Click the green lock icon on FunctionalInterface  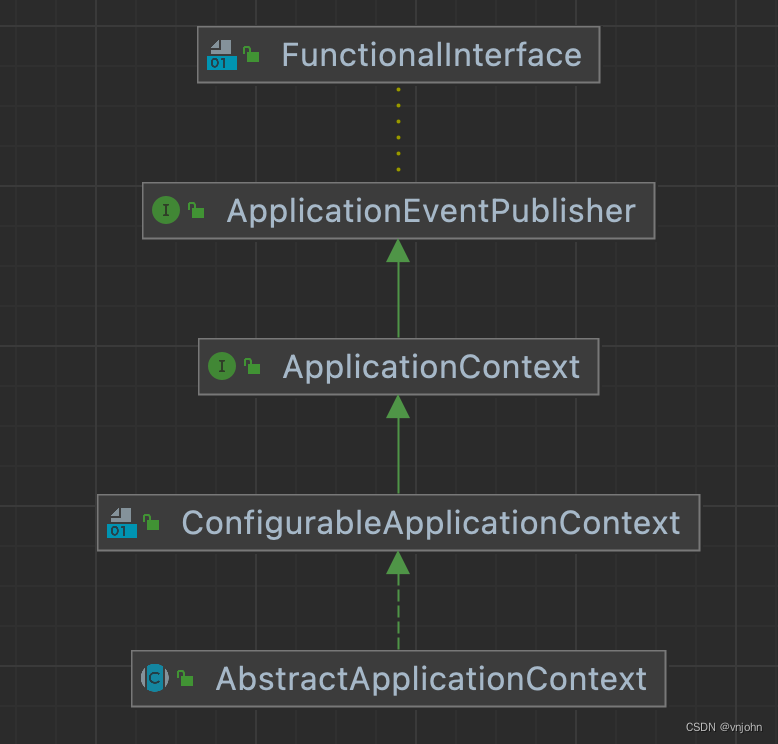click(252, 55)
